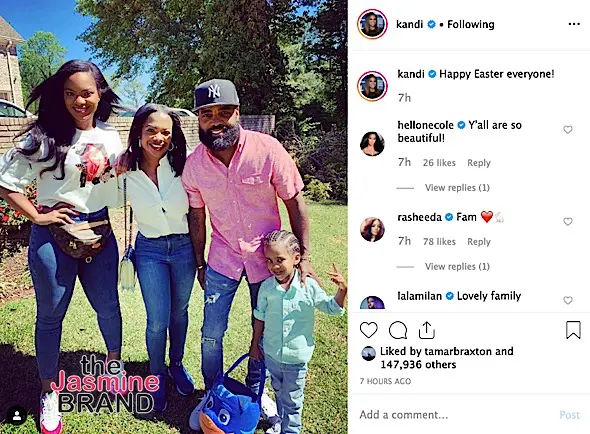Share the post via the share icon

[x=427, y=330]
